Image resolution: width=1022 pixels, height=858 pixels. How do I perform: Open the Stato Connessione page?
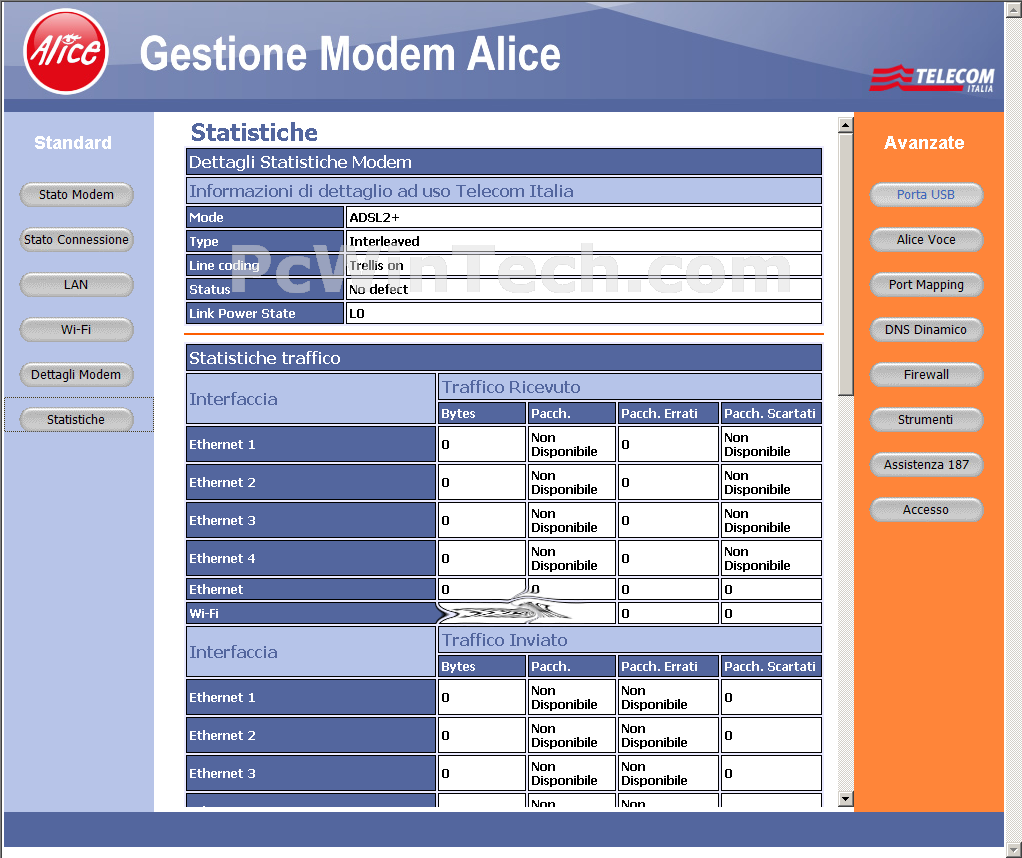[76, 239]
